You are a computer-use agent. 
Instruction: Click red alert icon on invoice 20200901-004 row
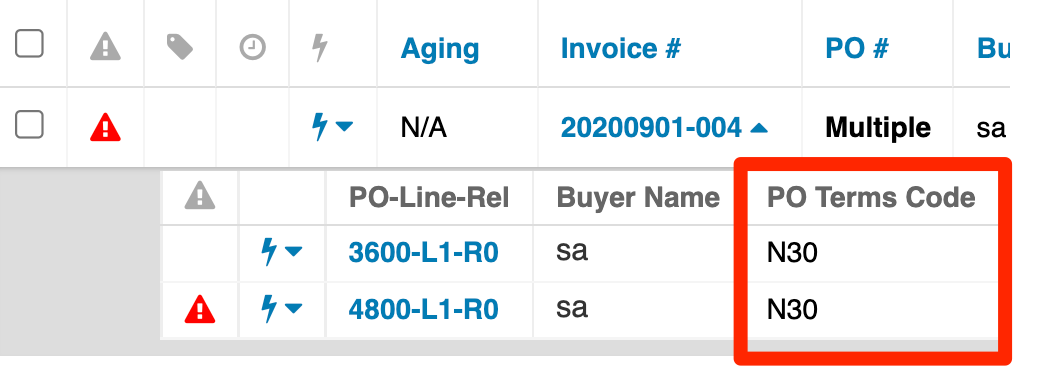106,127
